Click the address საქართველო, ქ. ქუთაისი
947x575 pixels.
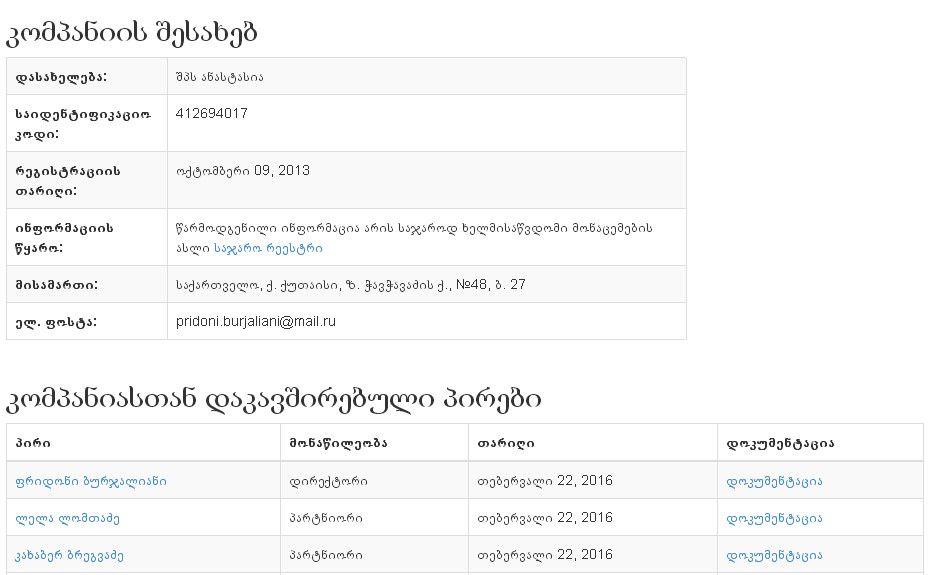click(258, 285)
